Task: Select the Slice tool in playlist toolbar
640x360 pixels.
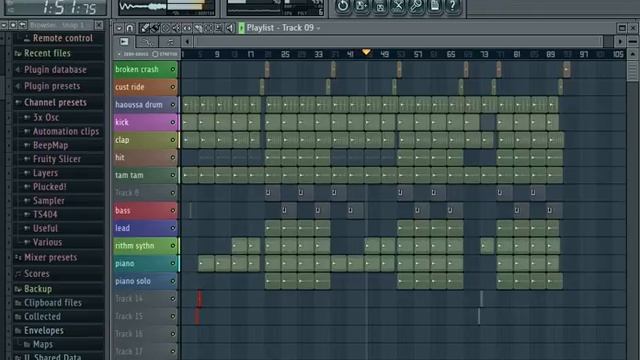Action: [x=198, y=28]
